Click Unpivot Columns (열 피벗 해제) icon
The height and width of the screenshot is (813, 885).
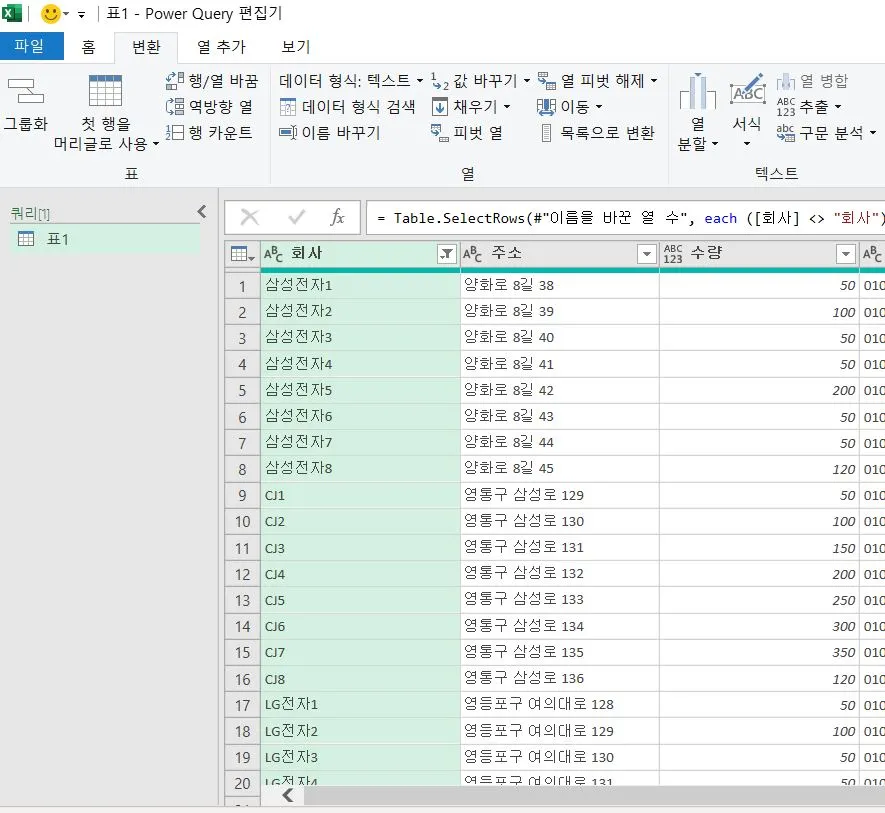pyautogui.click(x=546, y=81)
